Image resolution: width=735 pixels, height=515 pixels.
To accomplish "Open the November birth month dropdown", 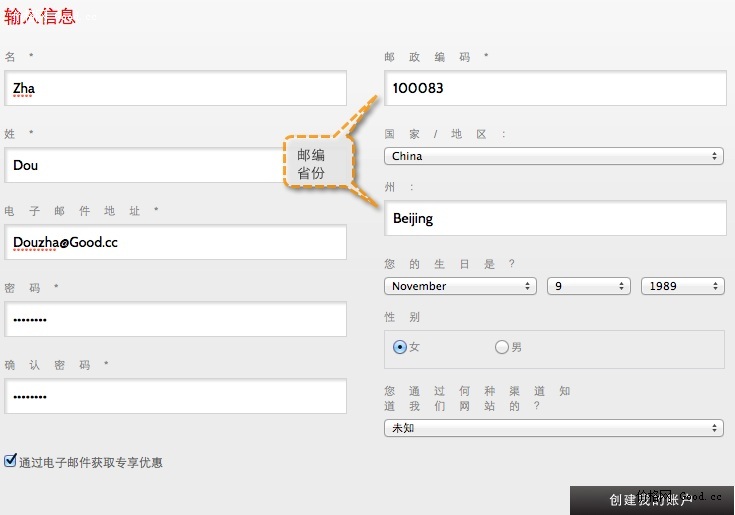I will tap(460, 286).
